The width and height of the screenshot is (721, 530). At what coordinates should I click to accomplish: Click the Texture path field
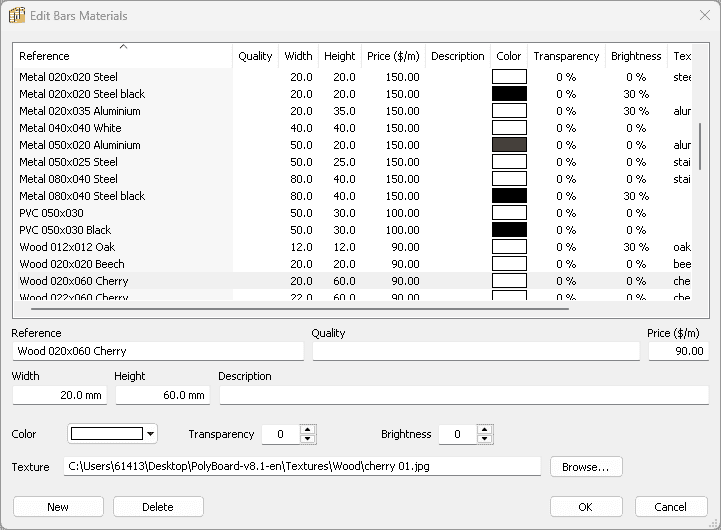pos(302,466)
